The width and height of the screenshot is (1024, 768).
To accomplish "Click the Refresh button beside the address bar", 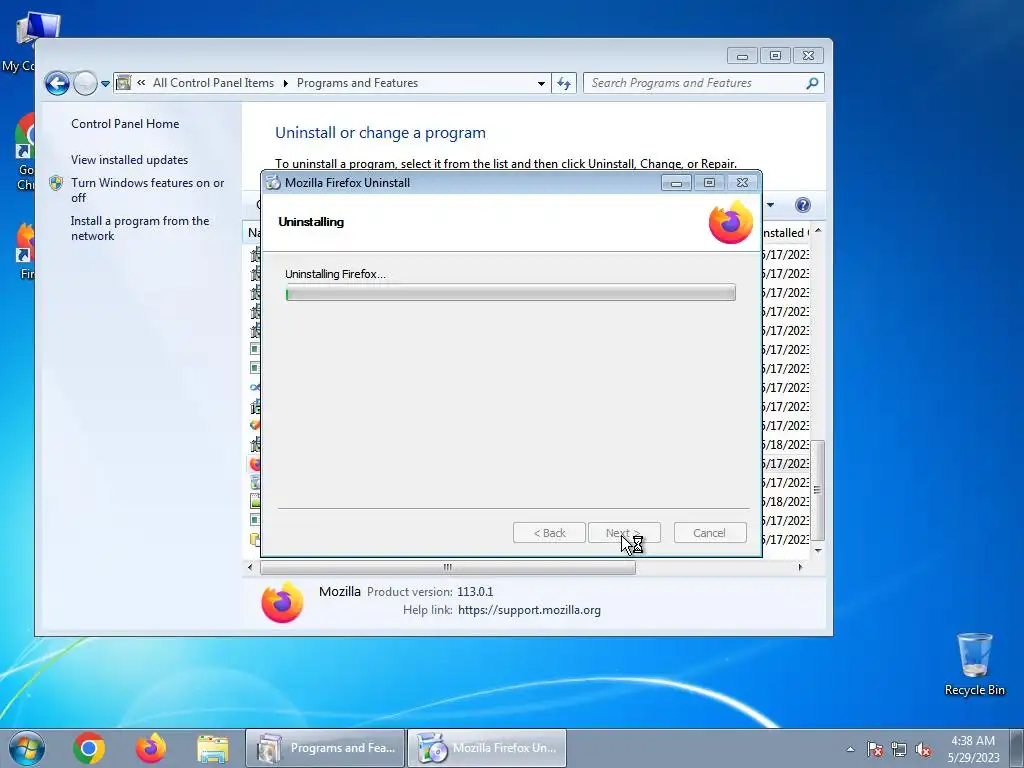I will pos(564,84).
